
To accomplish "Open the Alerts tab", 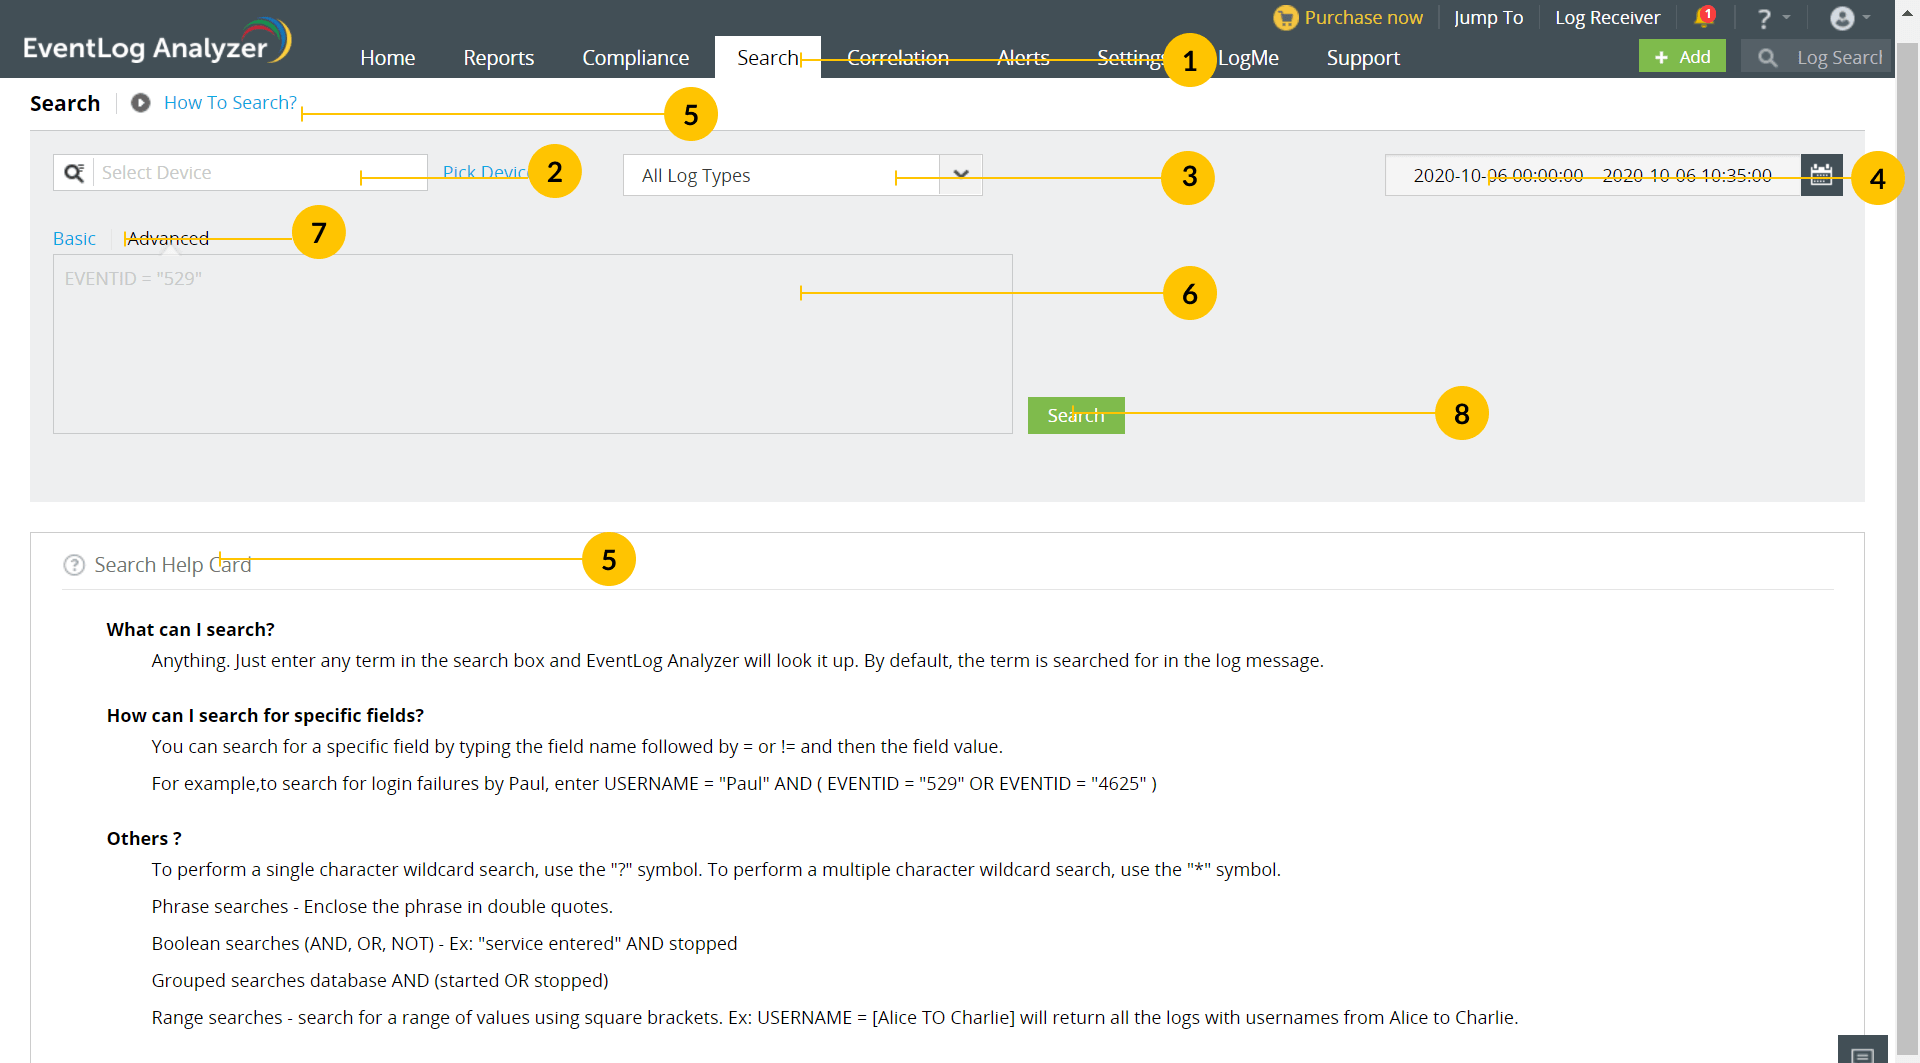I will (x=1022, y=58).
